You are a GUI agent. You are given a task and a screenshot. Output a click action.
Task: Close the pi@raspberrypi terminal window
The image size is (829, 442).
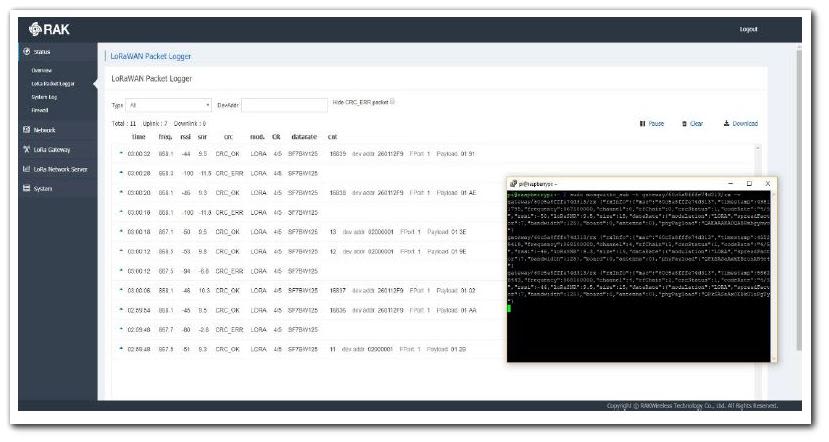point(768,183)
